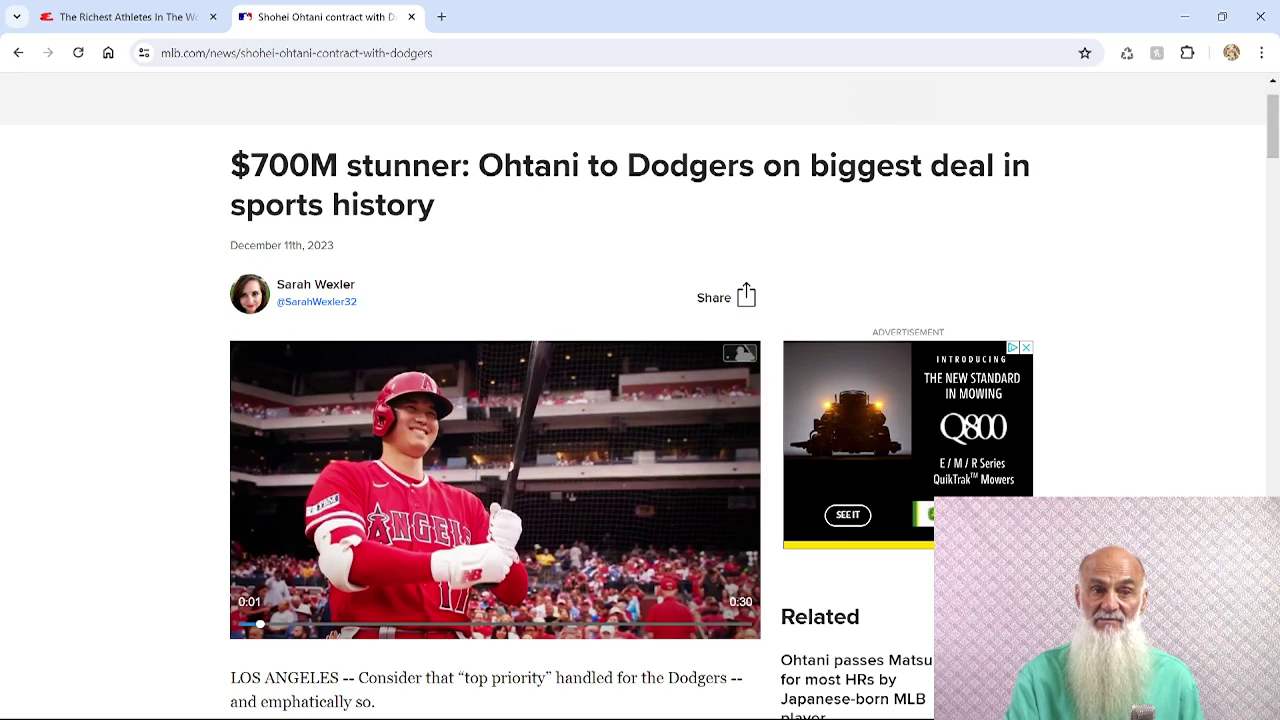Image resolution: width=1280 pixels, height=720 pixels.
Task: Seek using the video progress bar
Action: 495,624
